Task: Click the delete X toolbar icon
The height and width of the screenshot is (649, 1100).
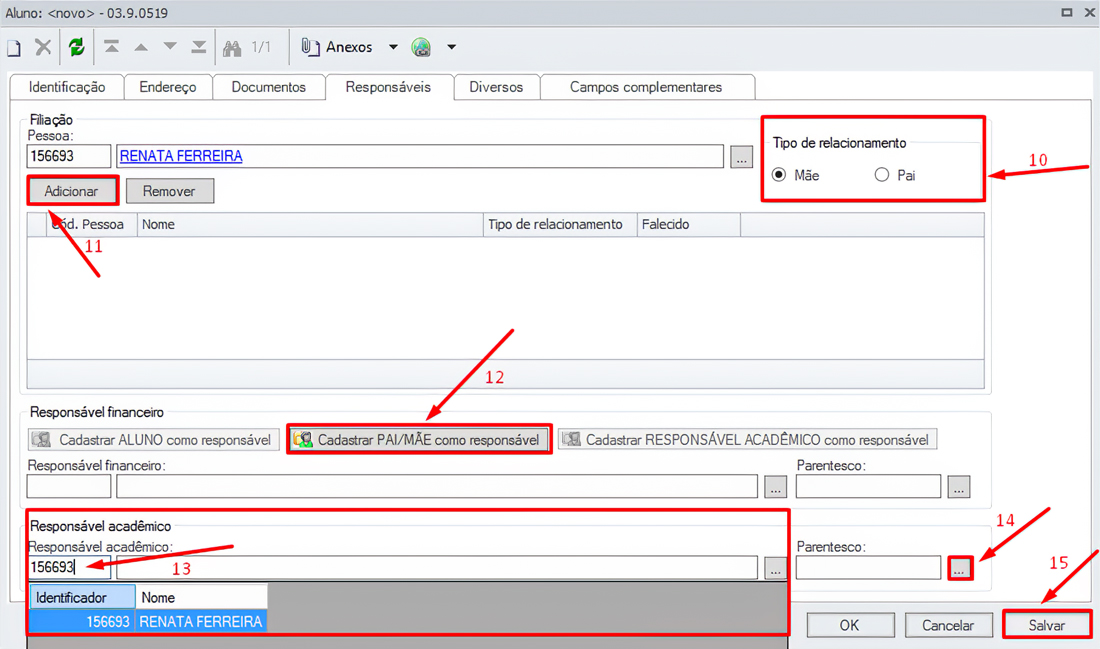Action: coord(43,48)
